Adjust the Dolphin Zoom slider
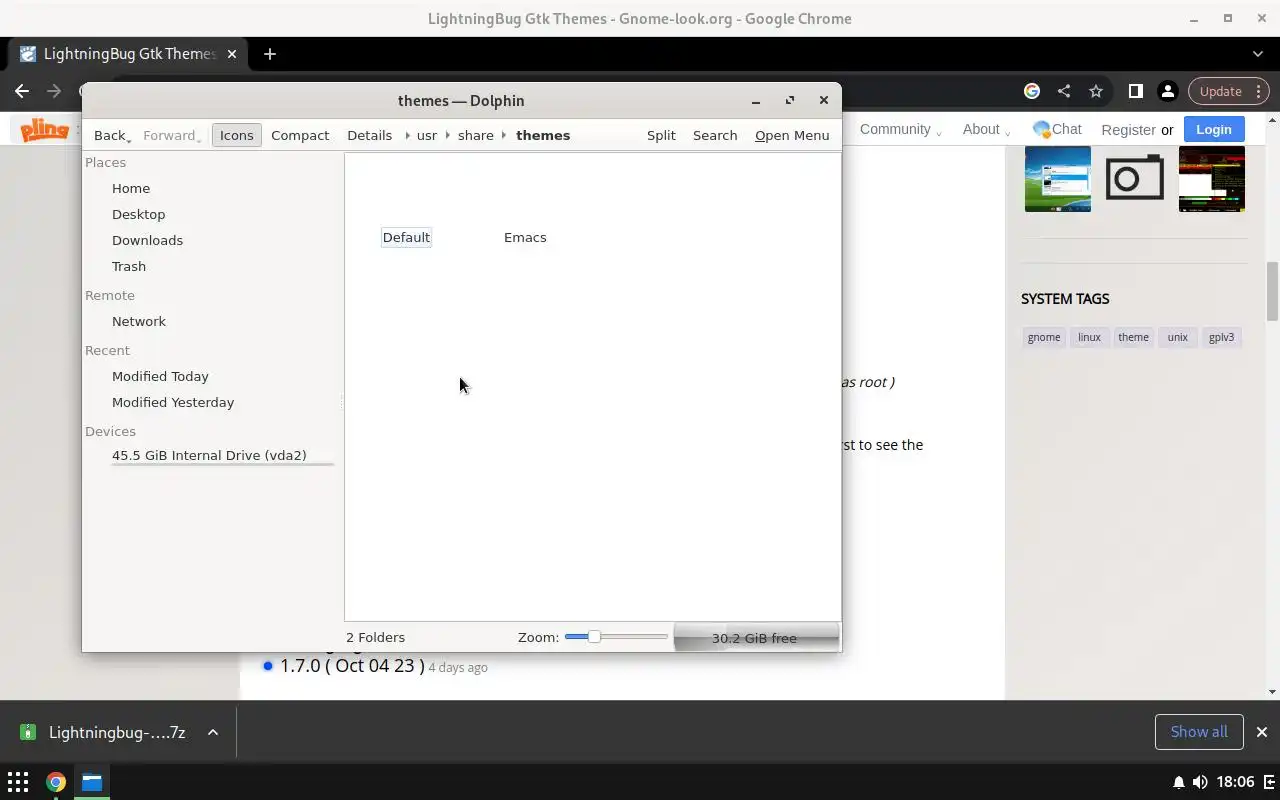 point(616,637)
